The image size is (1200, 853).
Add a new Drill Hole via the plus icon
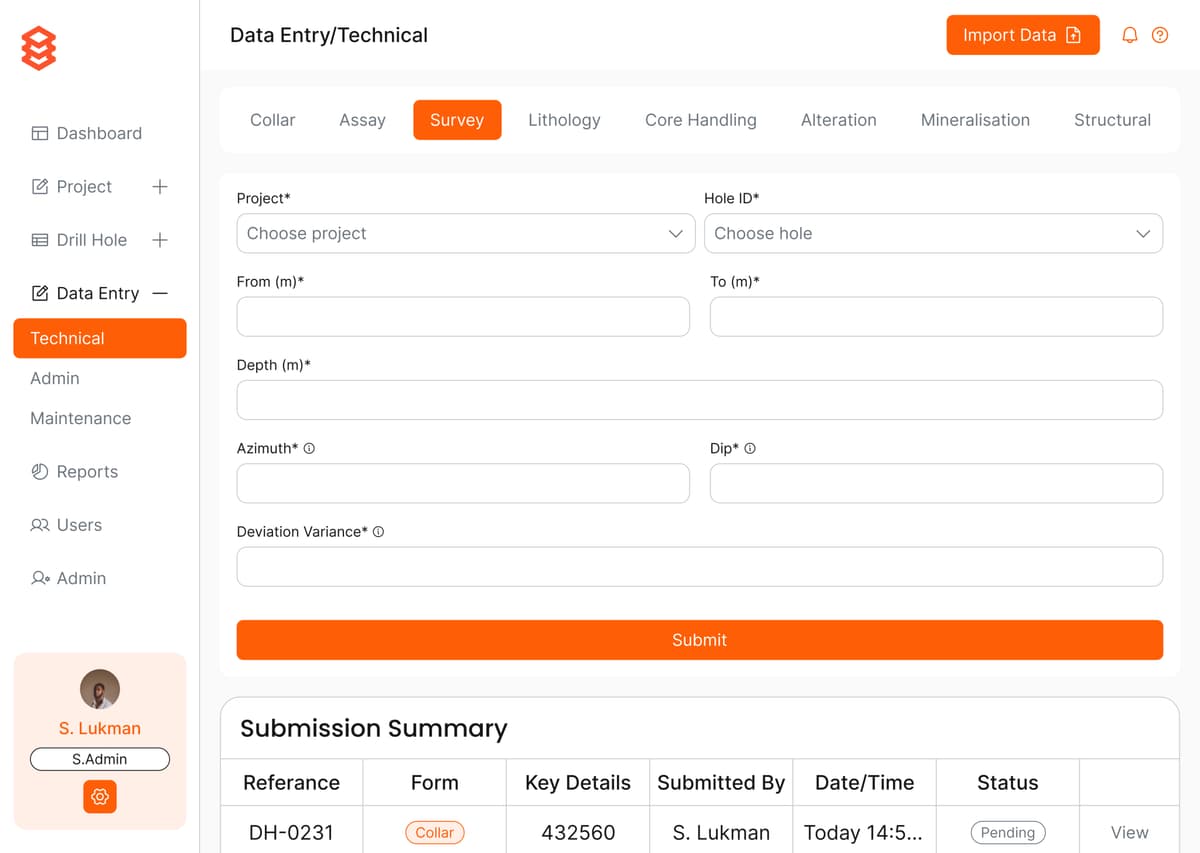tap(160, 240)
